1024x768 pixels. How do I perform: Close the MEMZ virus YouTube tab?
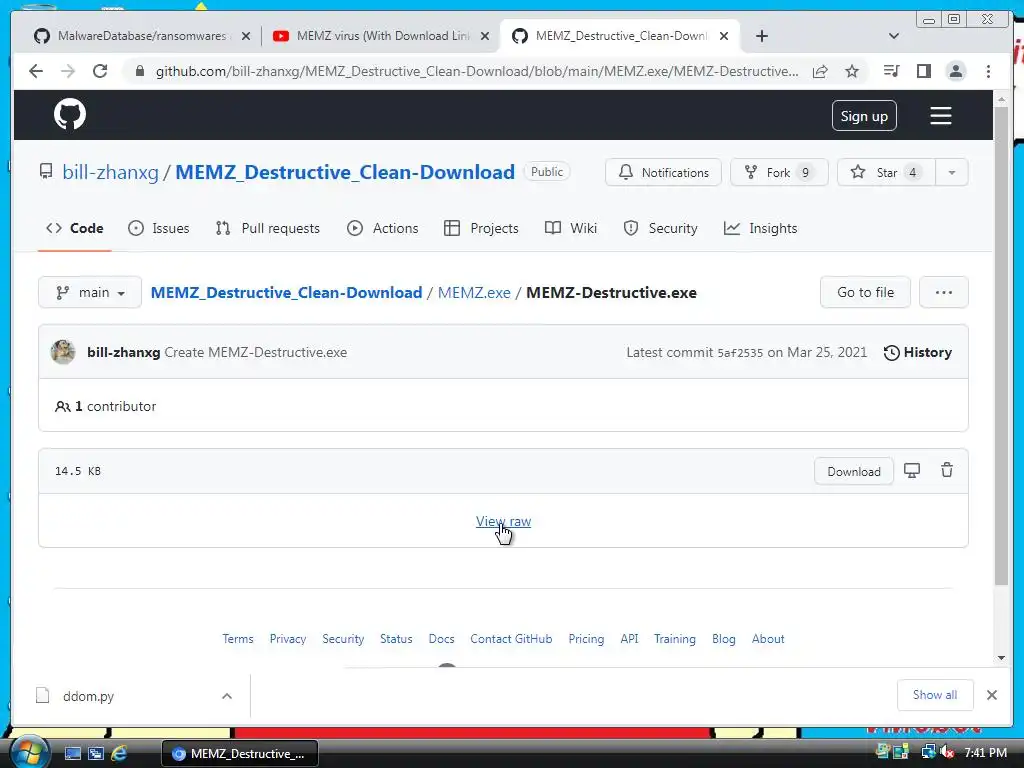pos(485,36)
